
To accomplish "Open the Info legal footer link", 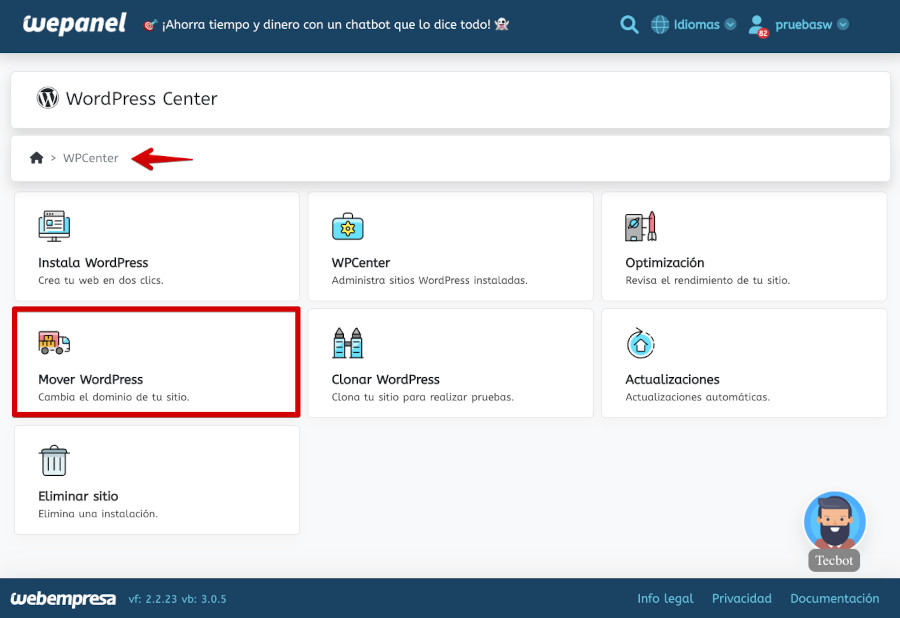I will 665,598.
